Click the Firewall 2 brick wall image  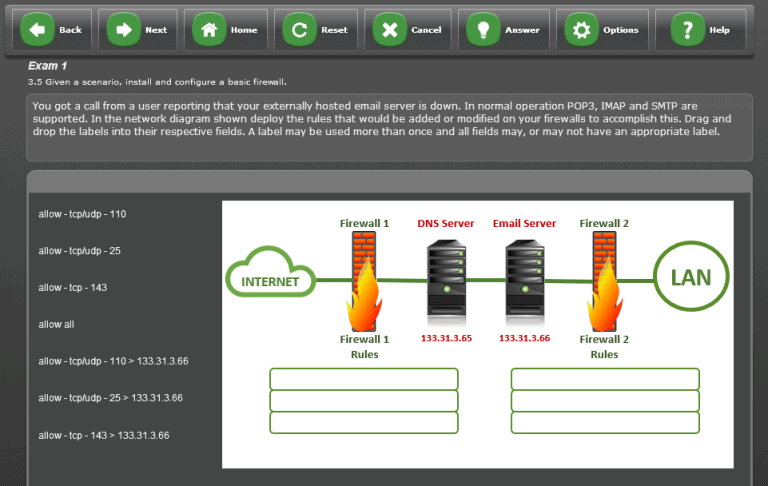tap(604, 282)
